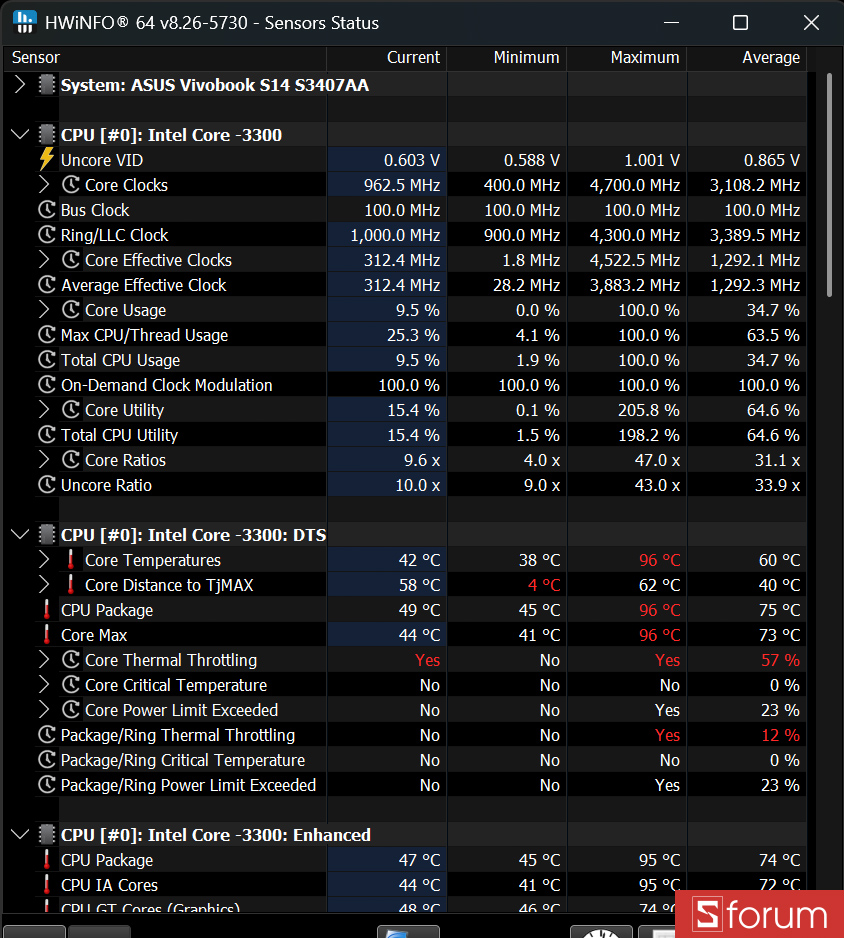The image size is (844, 938).
Task: Expand the Core Temperatures row
Action: tap(44, 560)
